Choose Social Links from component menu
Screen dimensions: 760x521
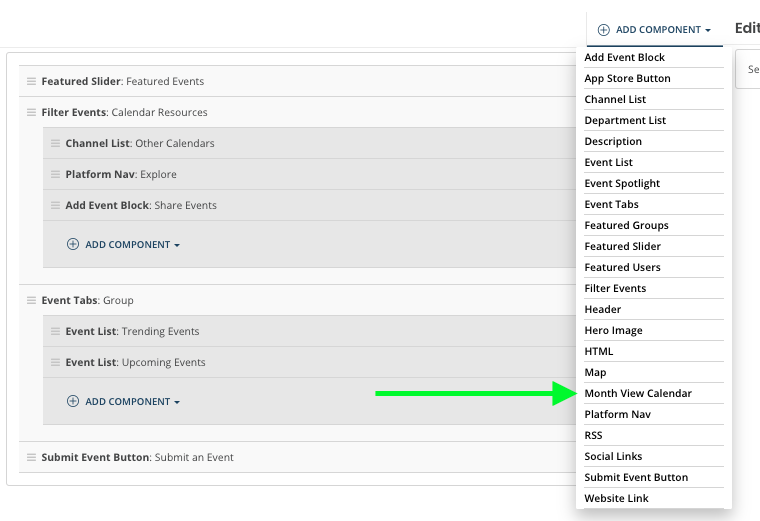[x=613, y=456]
